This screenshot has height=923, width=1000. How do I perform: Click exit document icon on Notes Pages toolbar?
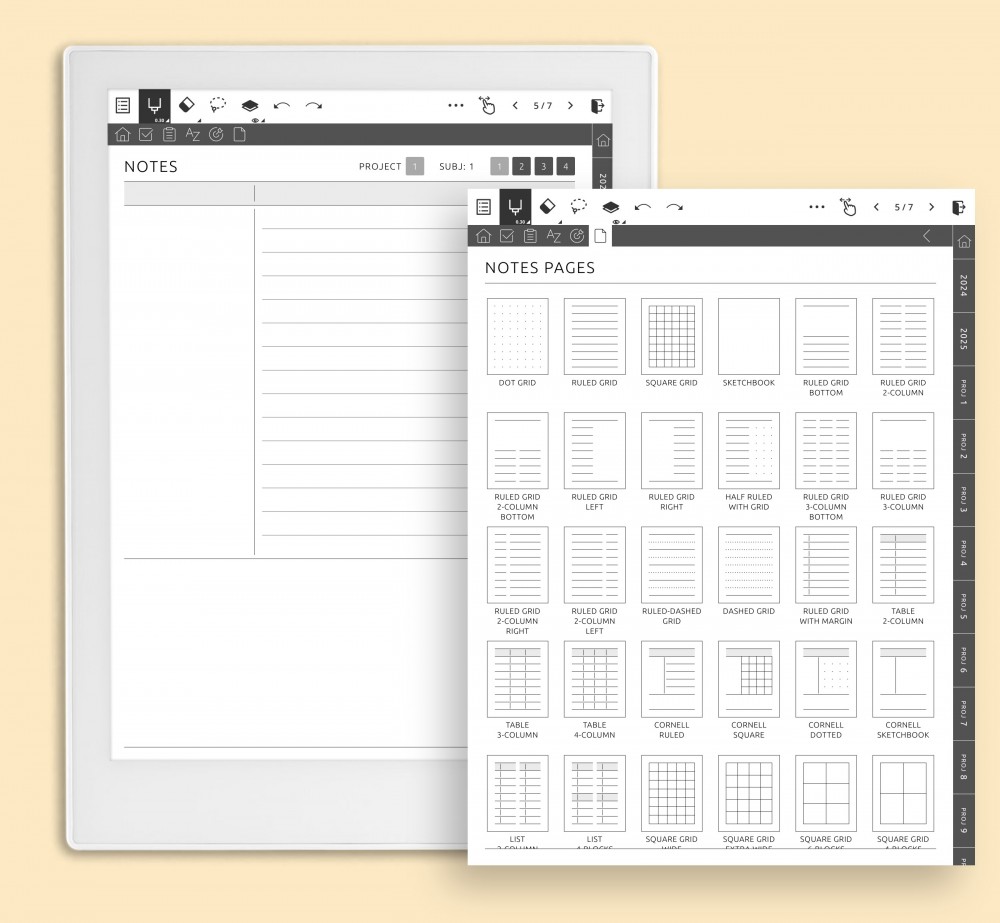(958, 207)
